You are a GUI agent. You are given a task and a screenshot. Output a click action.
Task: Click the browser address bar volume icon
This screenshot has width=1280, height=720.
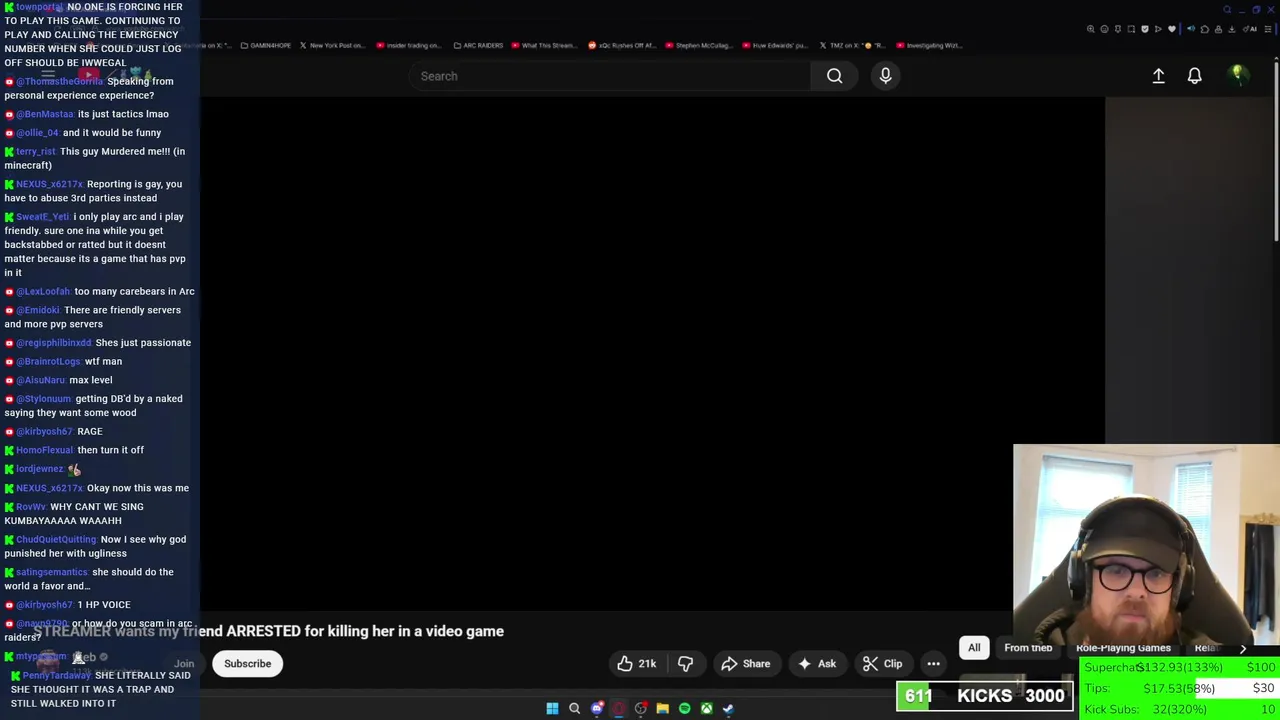[1191, 29]
